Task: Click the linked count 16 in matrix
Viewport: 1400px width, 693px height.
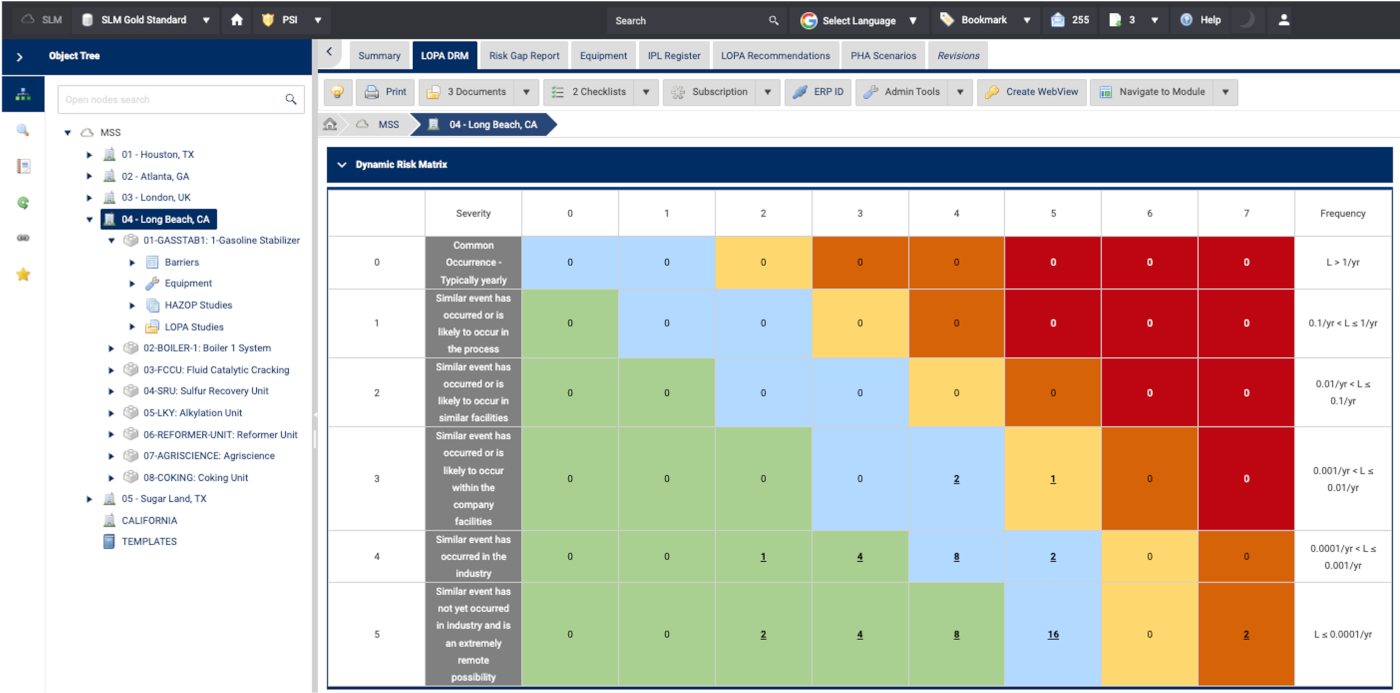Action: coord(1053,634)
